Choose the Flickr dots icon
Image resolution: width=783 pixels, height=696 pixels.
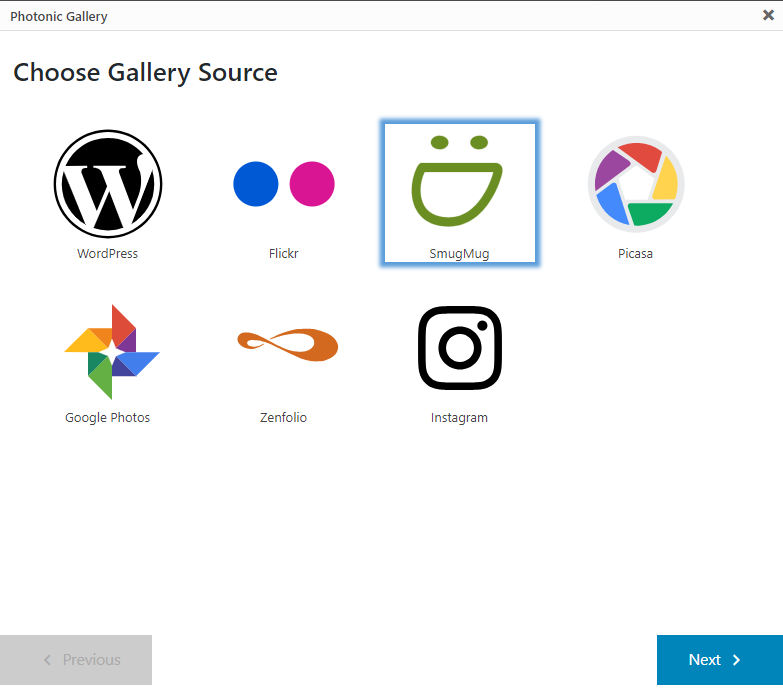pos(284,184)
